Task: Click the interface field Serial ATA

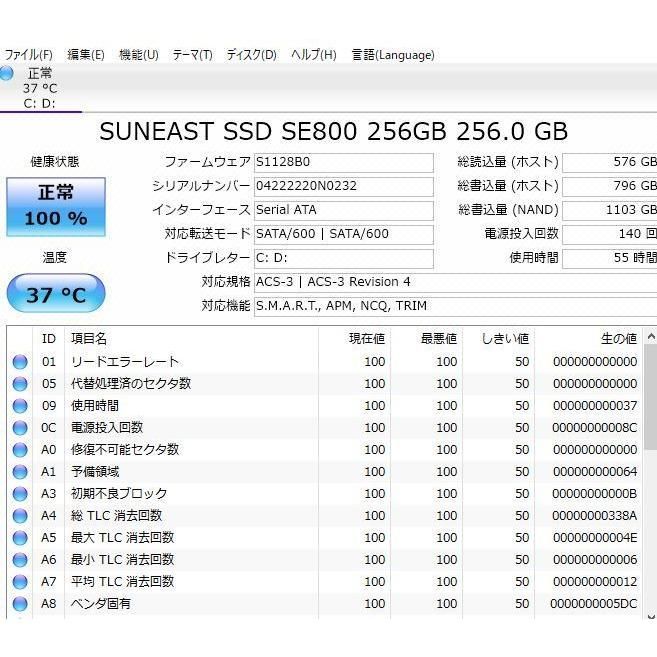Action: point(344,210)
